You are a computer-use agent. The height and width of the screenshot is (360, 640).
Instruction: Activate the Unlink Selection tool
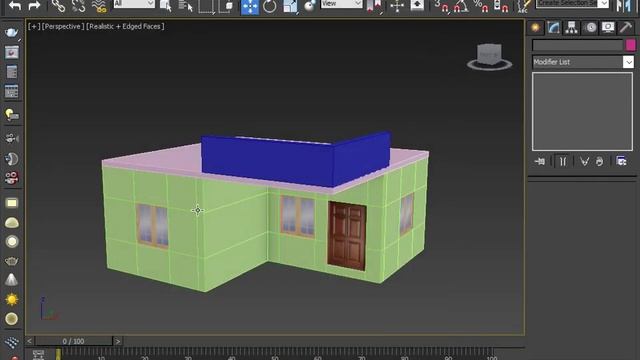78,6
